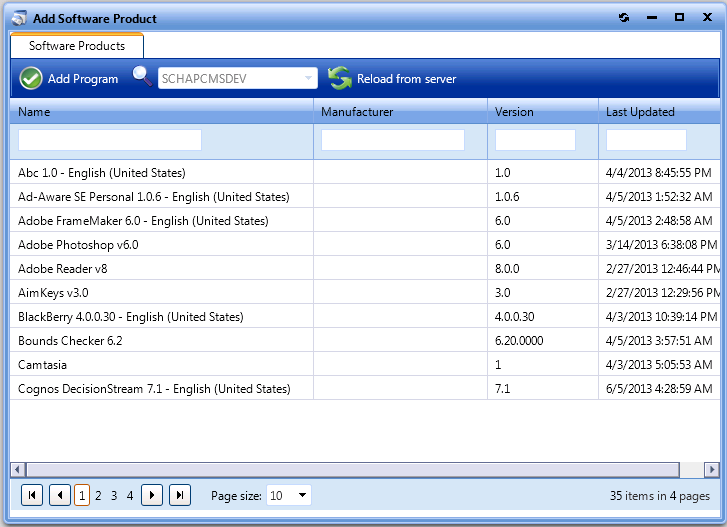
Task: Click the refresh icon in title bar
Action: [x=624, y=18]
